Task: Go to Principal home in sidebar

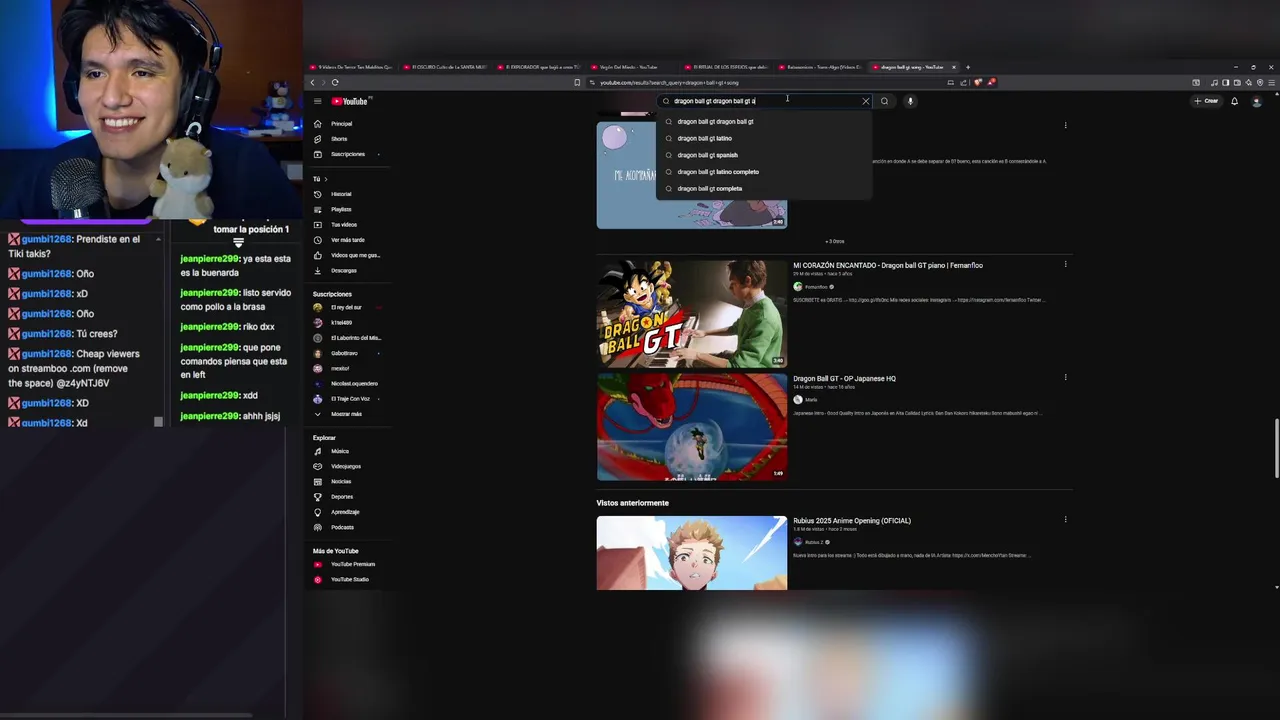Action: 341,124
